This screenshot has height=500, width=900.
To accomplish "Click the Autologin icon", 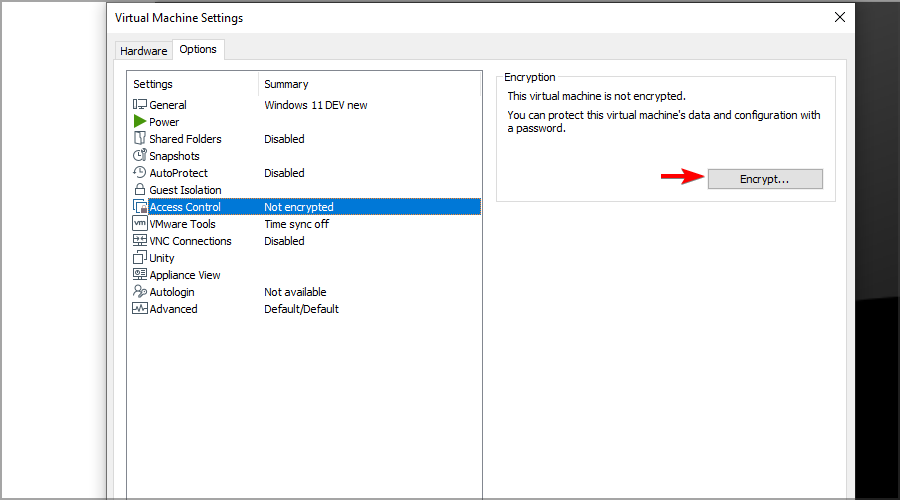I will 140,292.
